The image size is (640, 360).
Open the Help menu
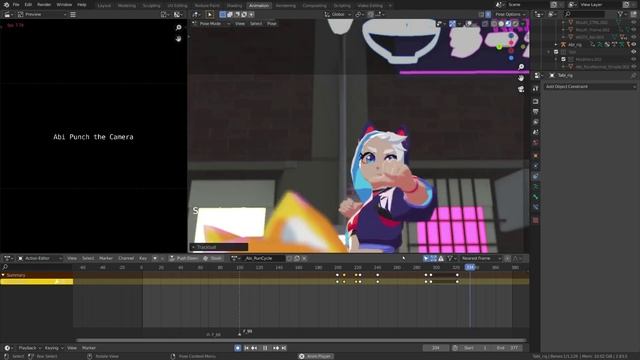click(82, 5)
